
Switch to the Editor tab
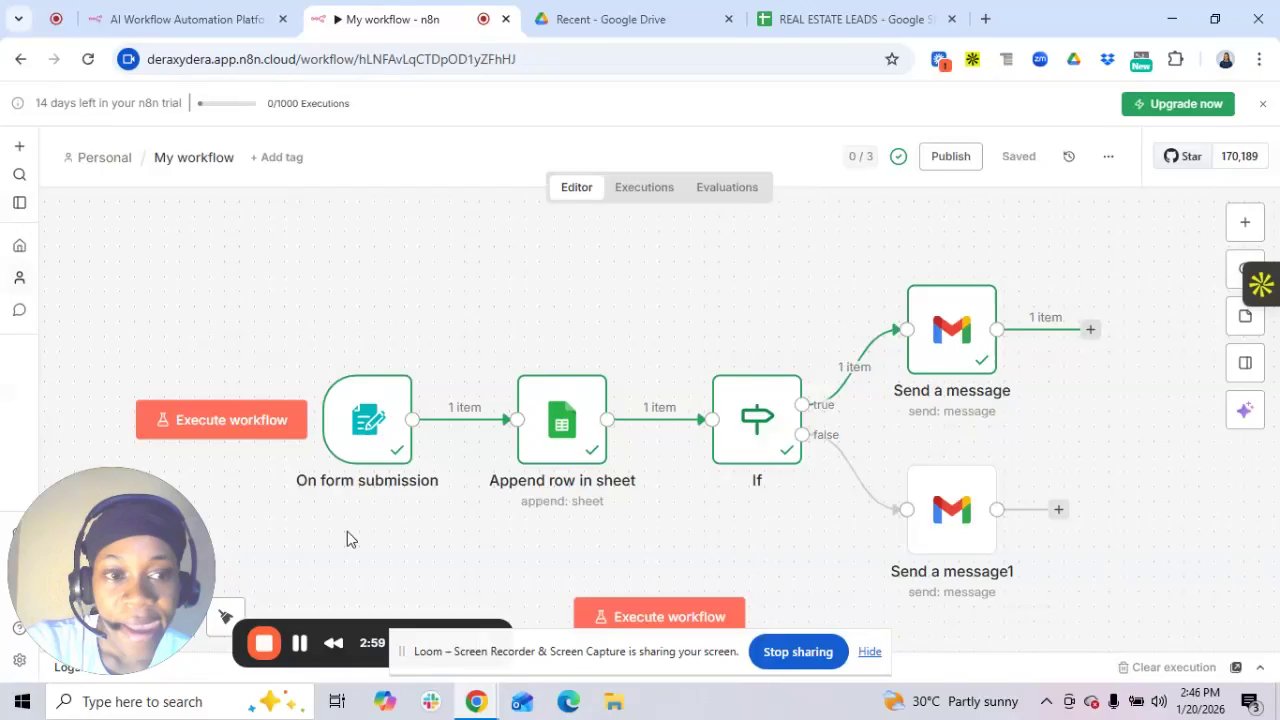[x=576, y=187]
